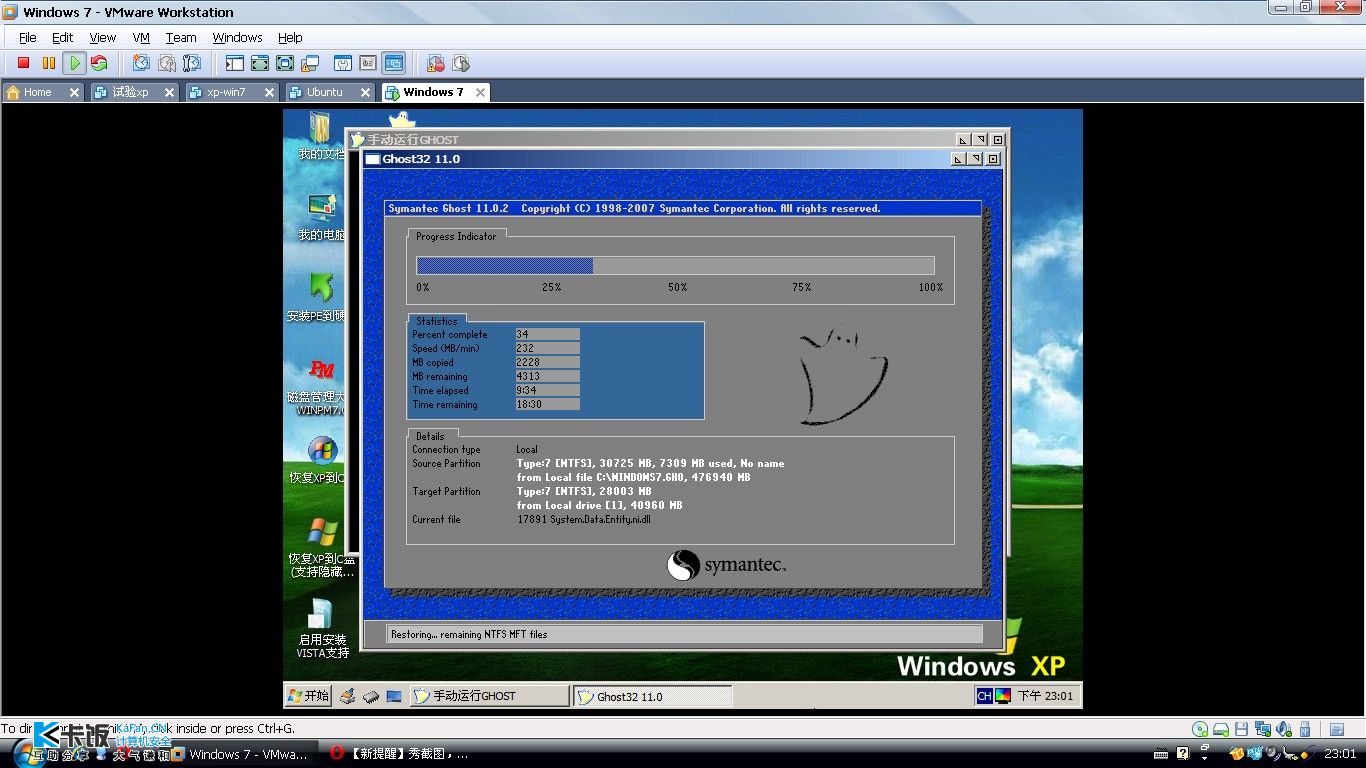Click the appliance view toolbar icon

(x=368, y=63)
